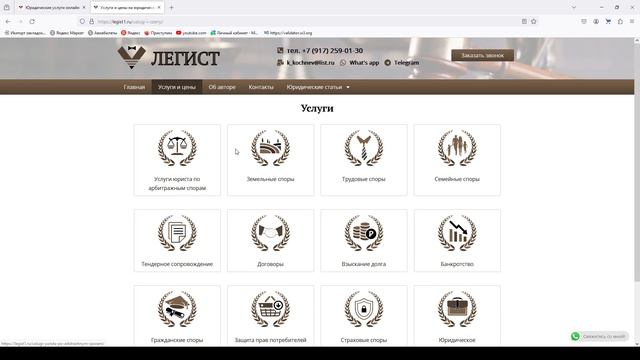Open the insurance disputes shield icon
This screenshot has width=640, height=360.
[x=364, y=309]
